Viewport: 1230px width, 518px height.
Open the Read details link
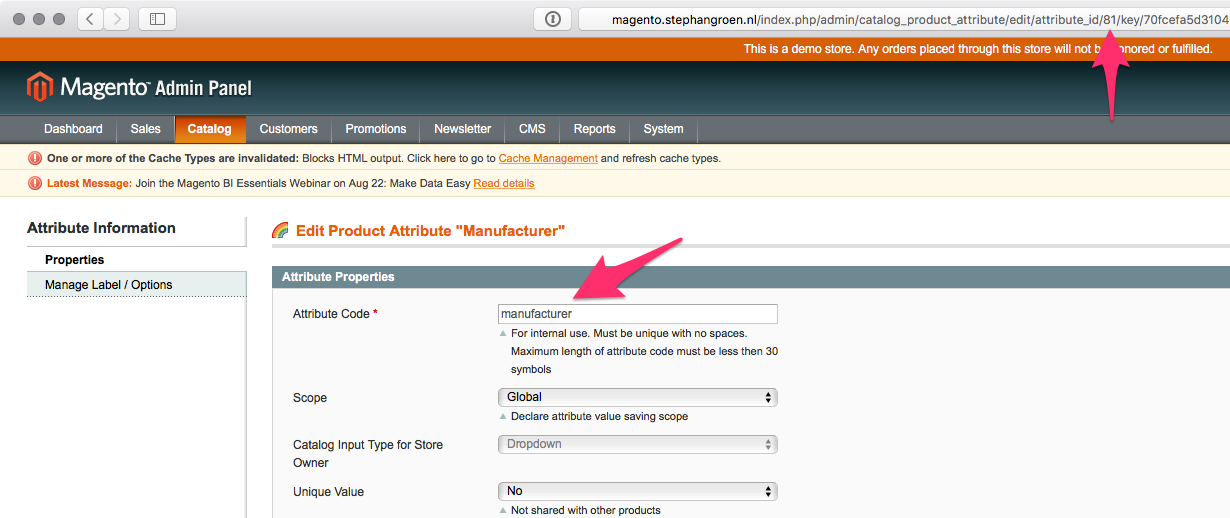pos(504,183)
